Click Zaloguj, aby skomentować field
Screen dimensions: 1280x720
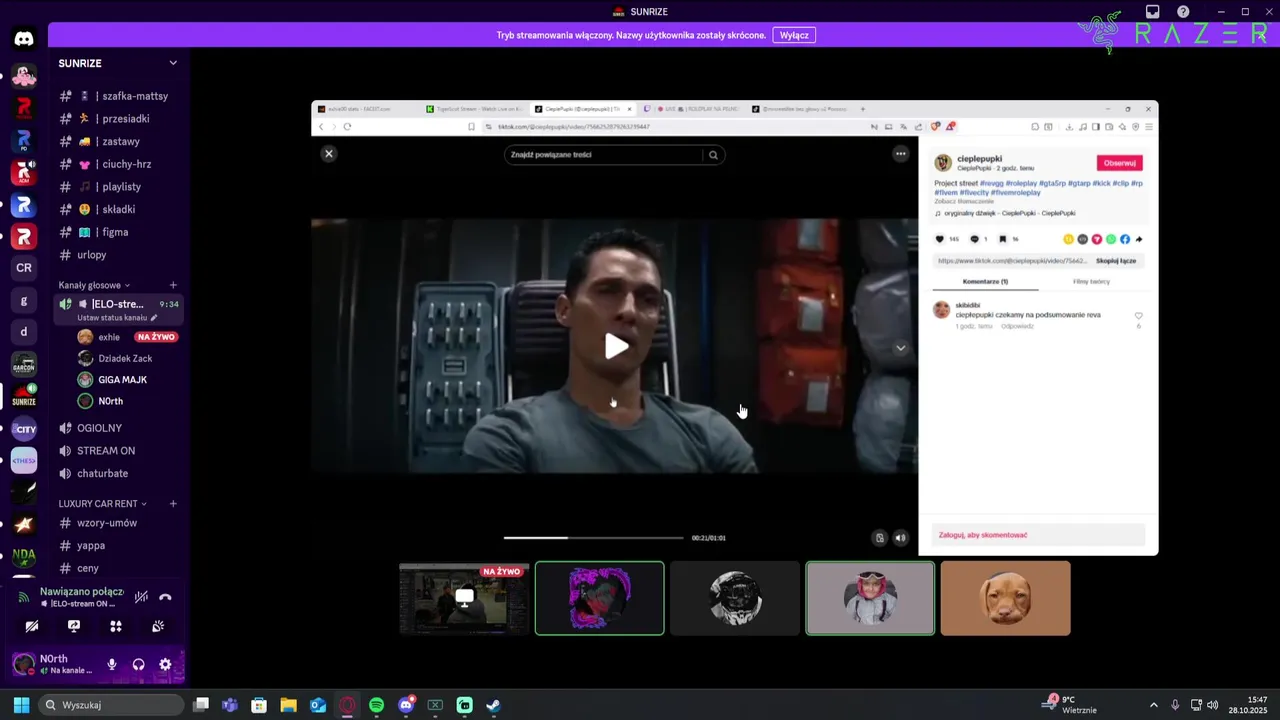click(1038, 535)
